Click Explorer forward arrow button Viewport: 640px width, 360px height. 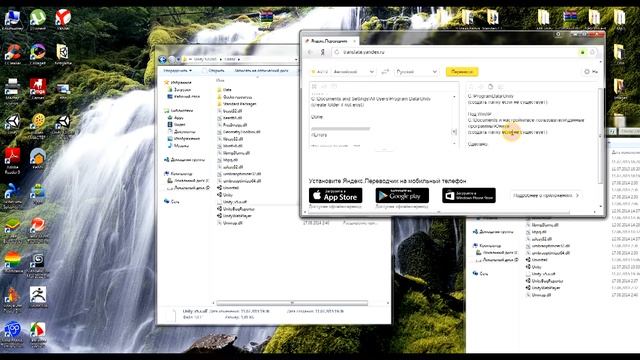[x=172, y=60]
